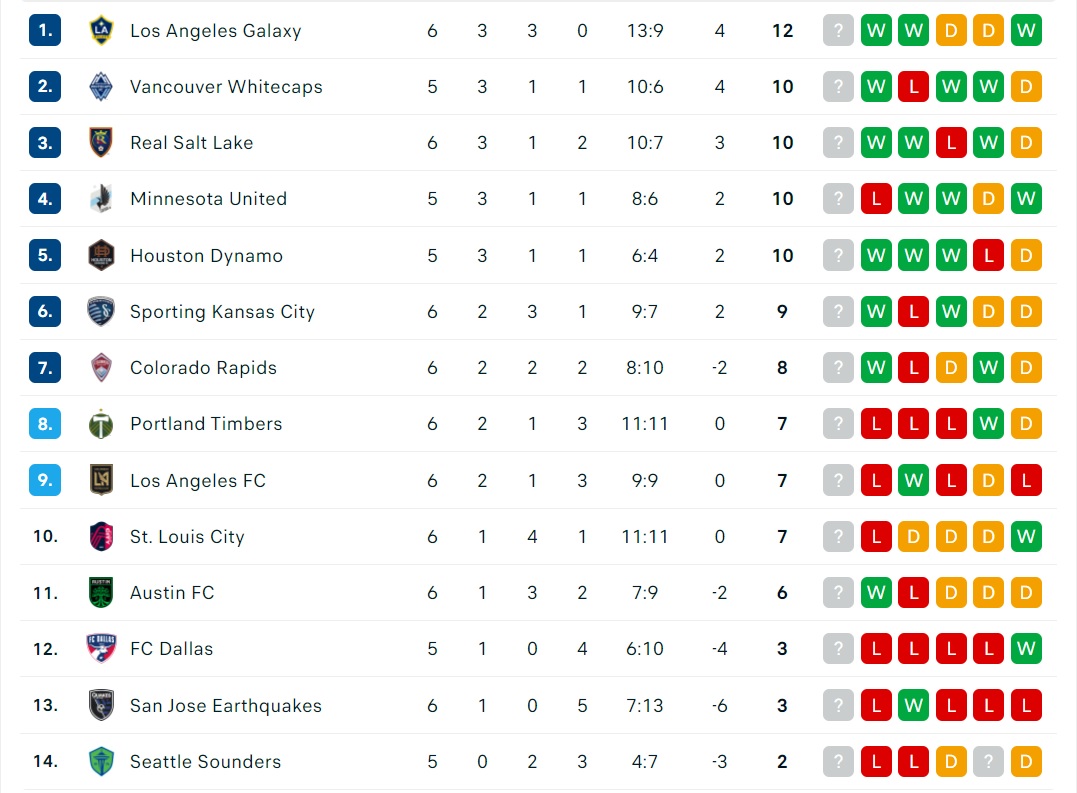Image resolution: width=1077 pixels, height=793 pixels.
Task: Click the gray '?' between Seattle's D results
Action: click(x=988, y=761)
